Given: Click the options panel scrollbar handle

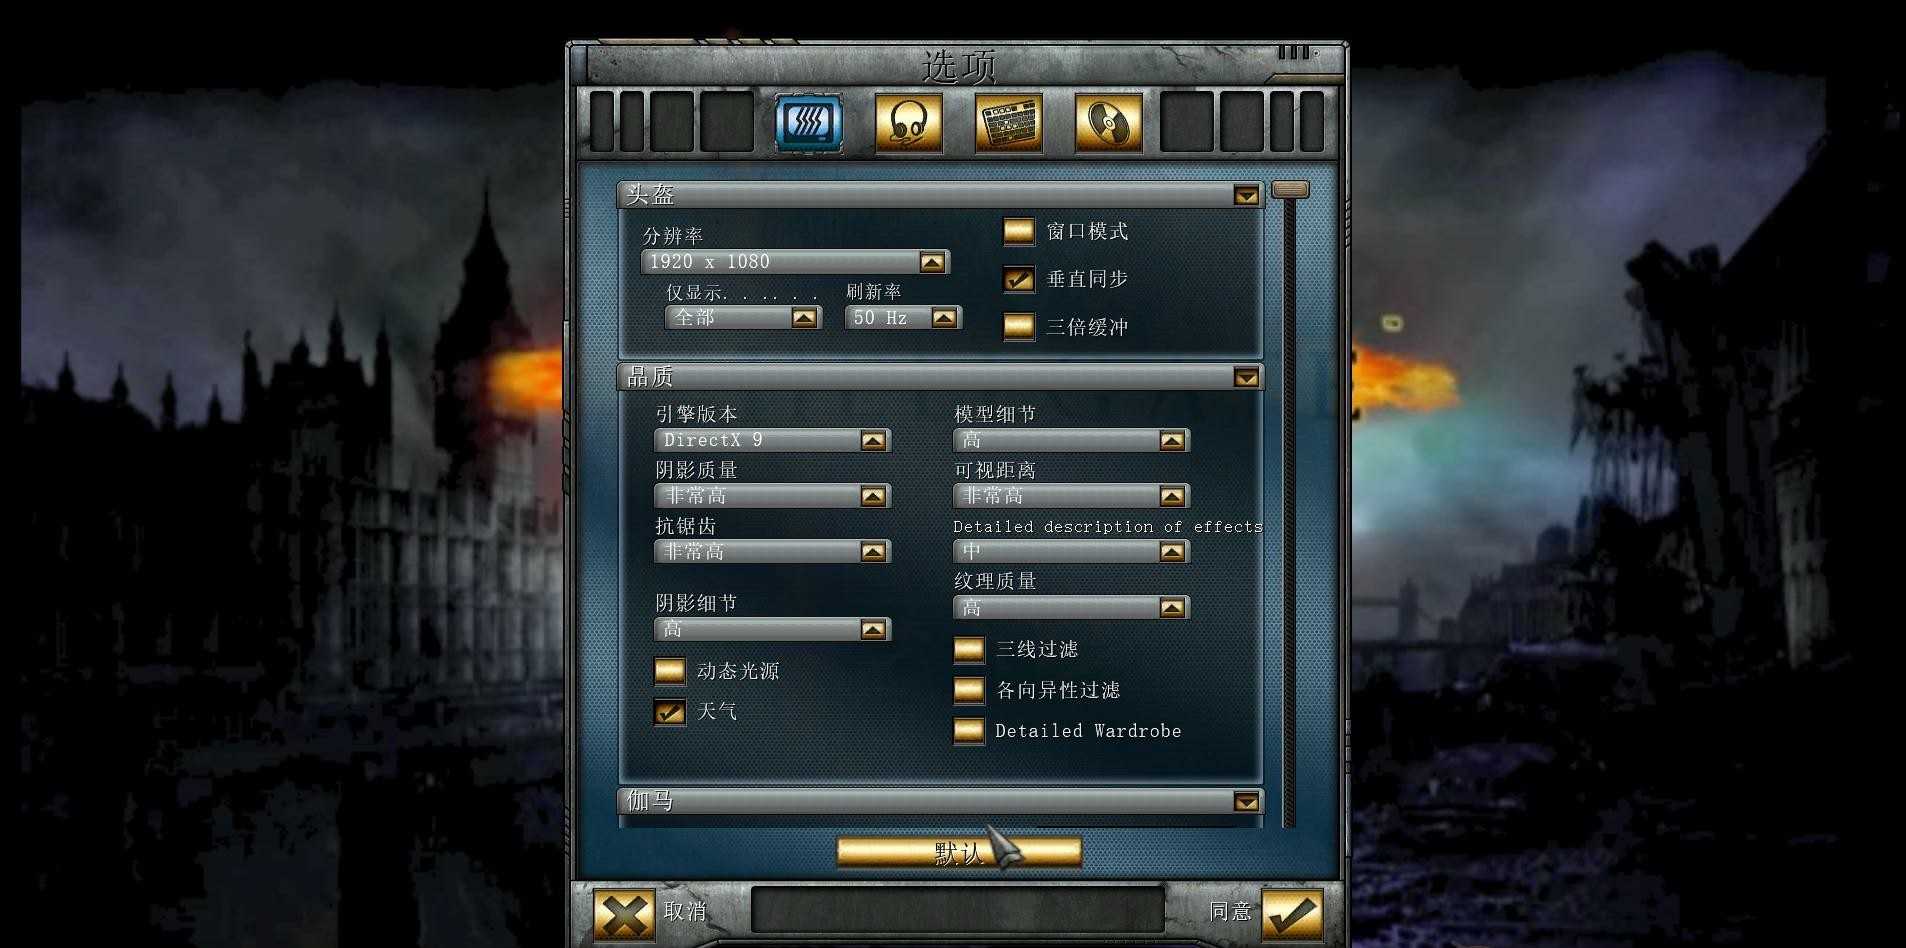Looking at the screenshot, I should pos(1290,189).
